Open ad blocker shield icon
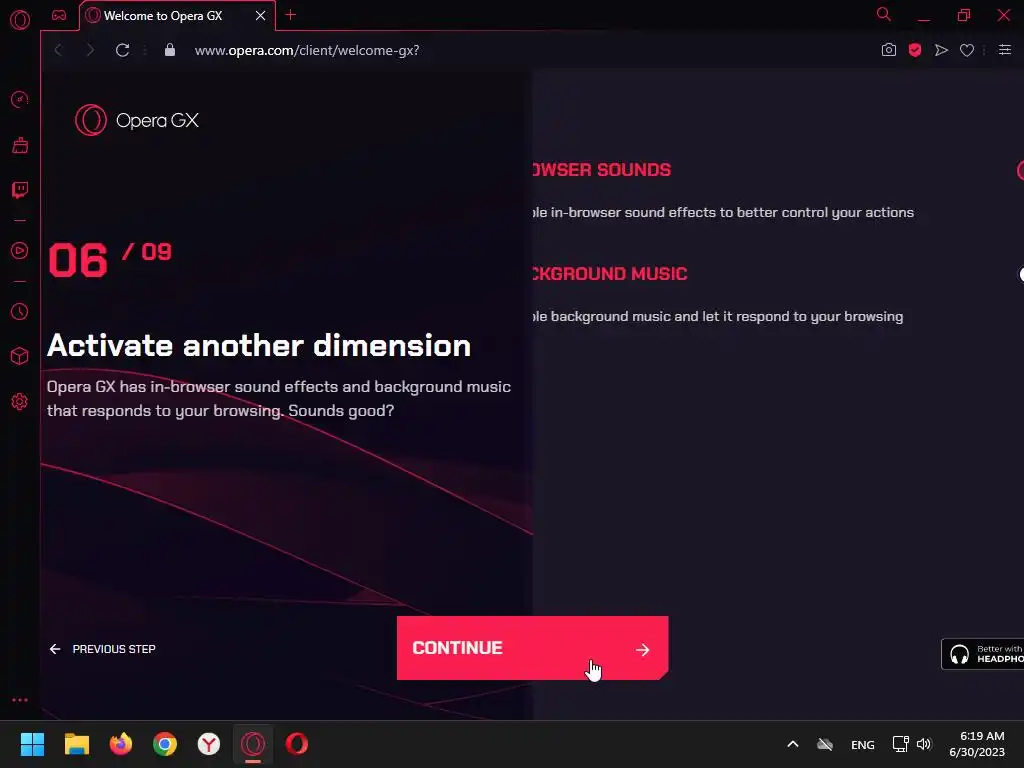 (915, 50)
